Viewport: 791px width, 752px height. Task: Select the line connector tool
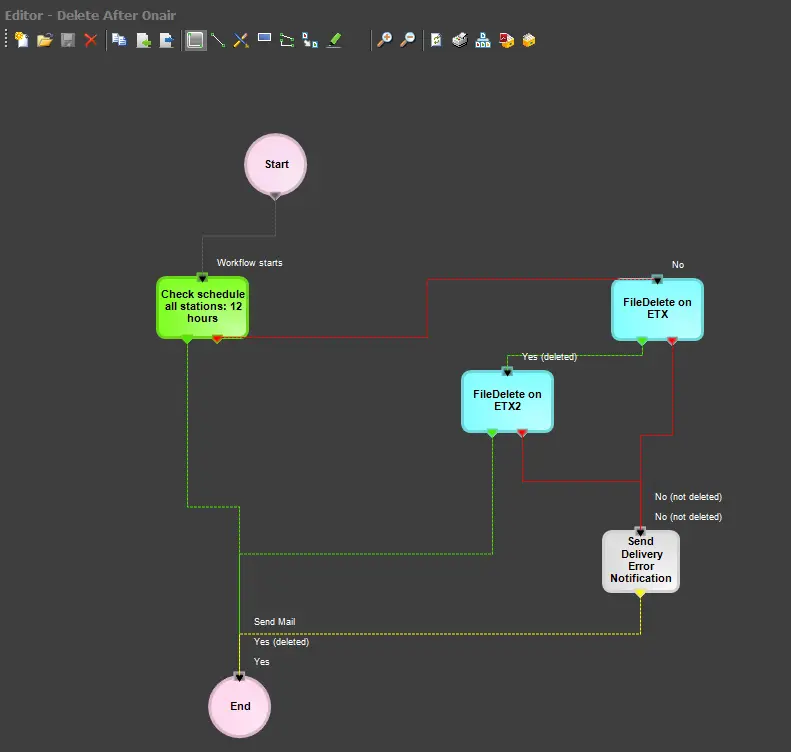[218, 40]
